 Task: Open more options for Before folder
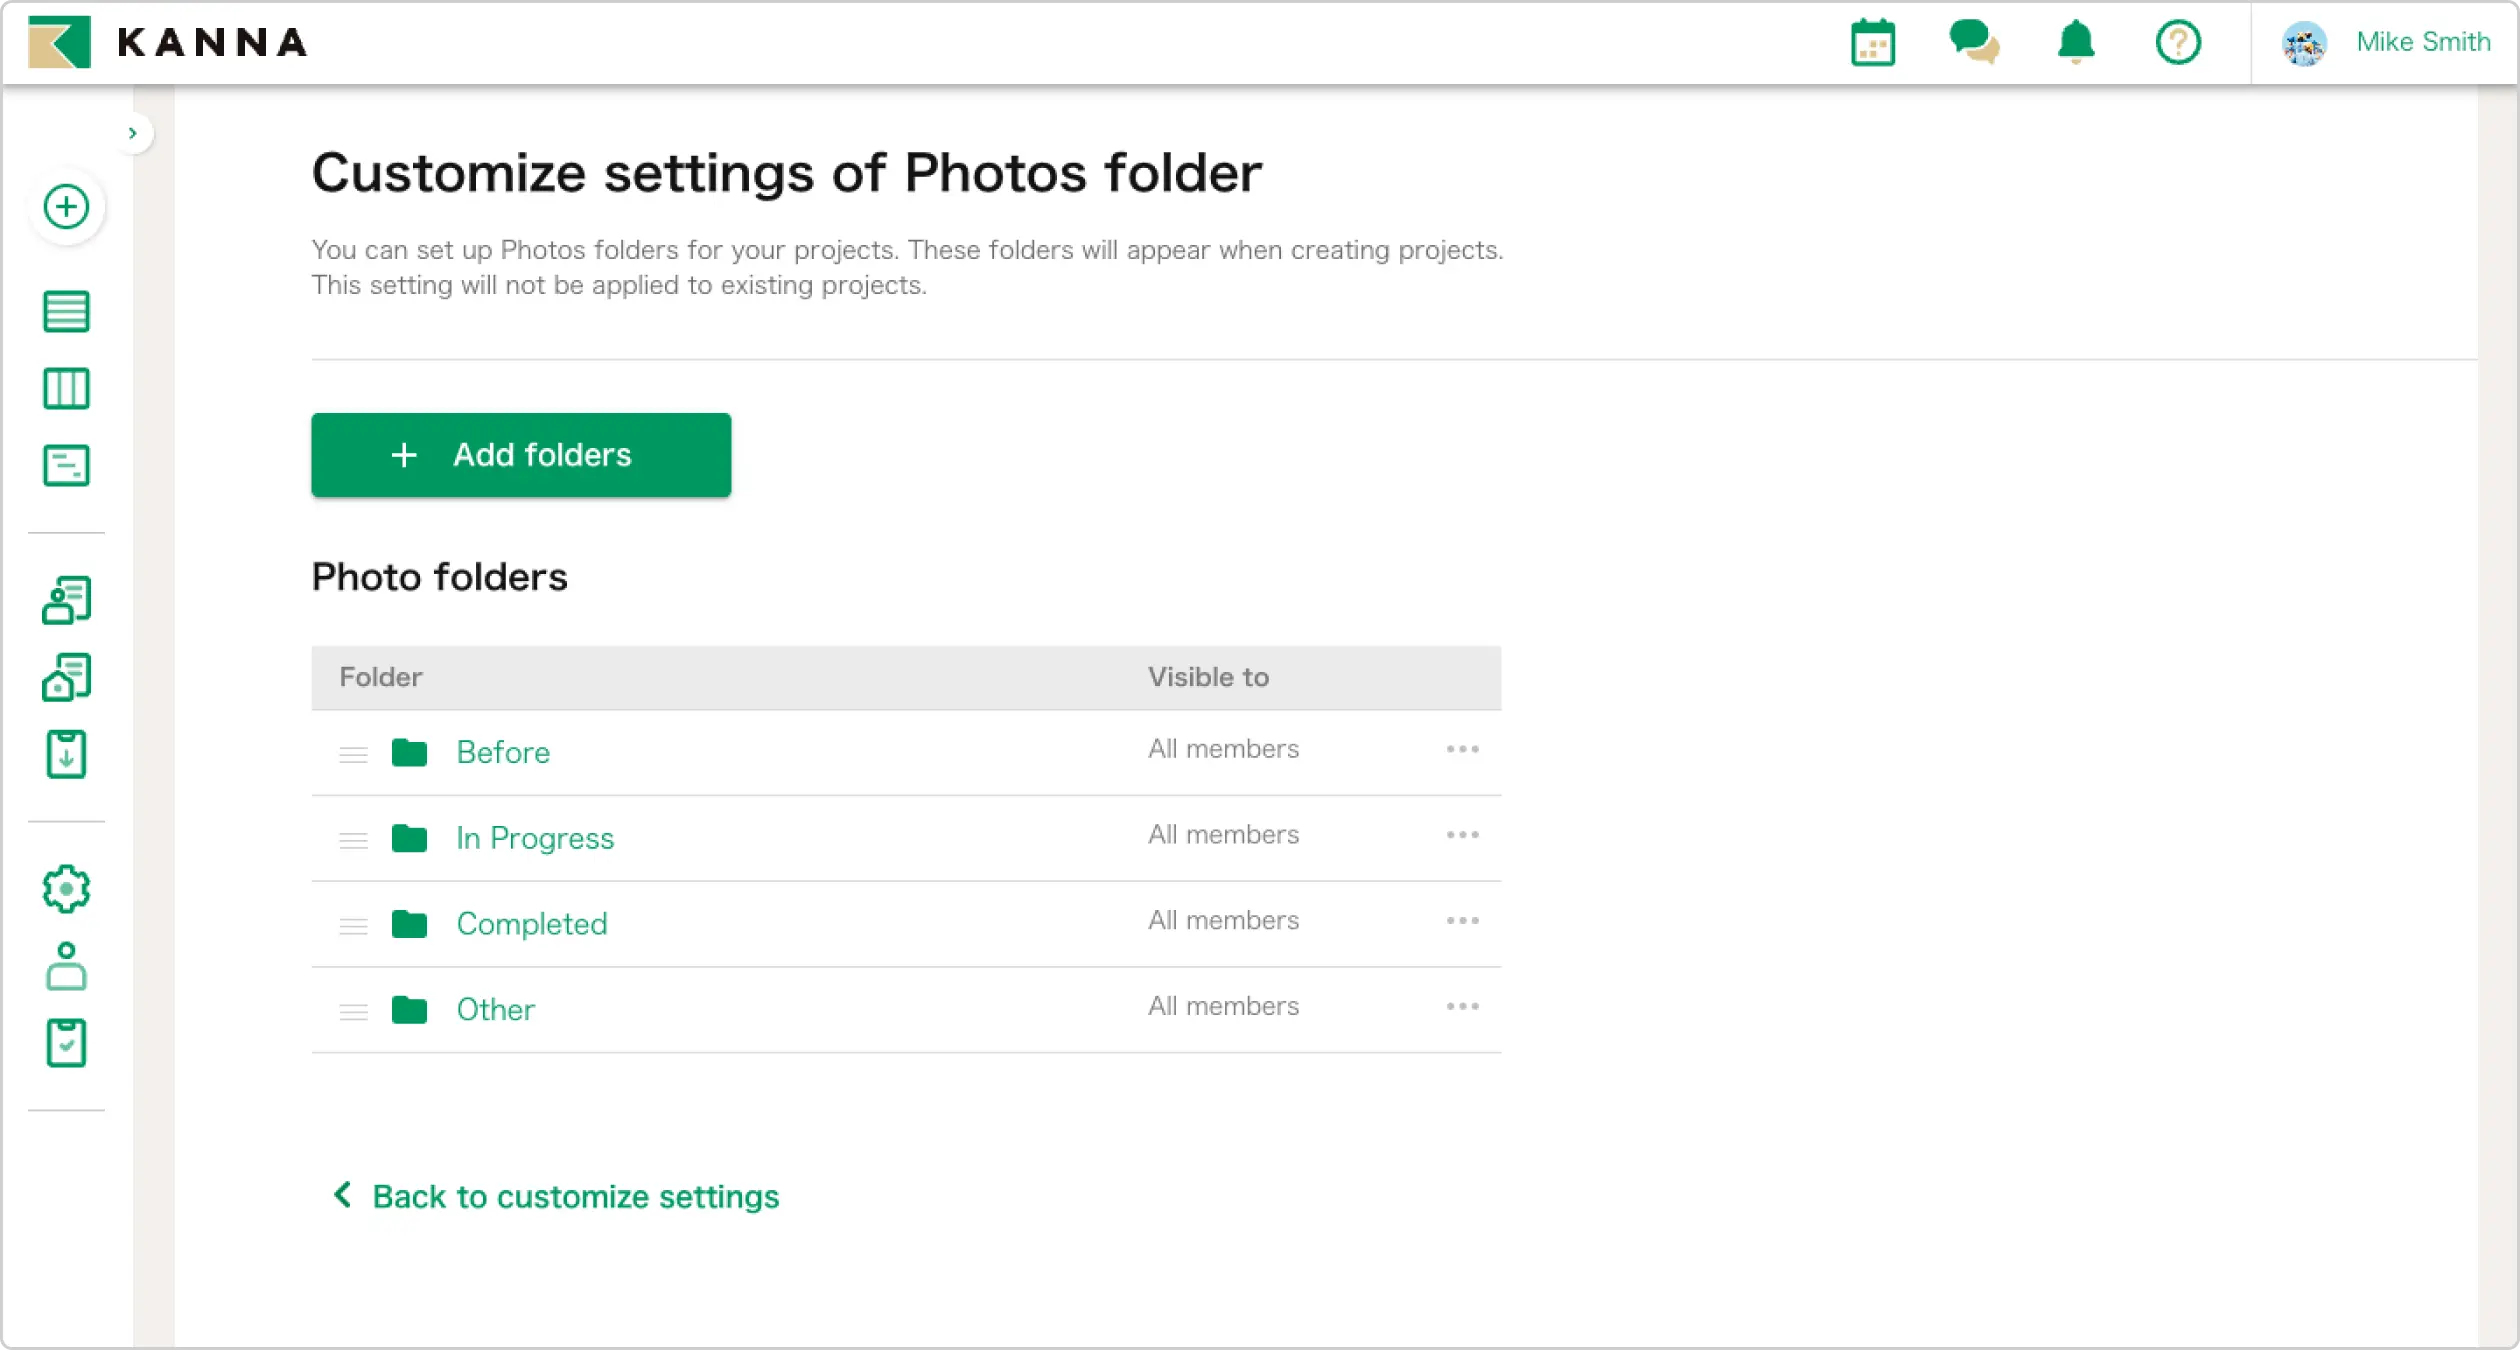(1462, 749)
